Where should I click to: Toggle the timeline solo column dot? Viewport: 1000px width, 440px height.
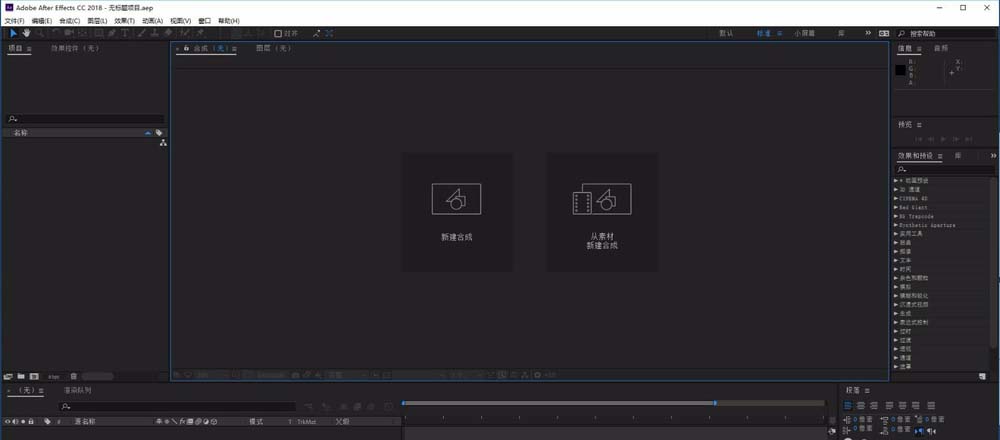(23, 422)
